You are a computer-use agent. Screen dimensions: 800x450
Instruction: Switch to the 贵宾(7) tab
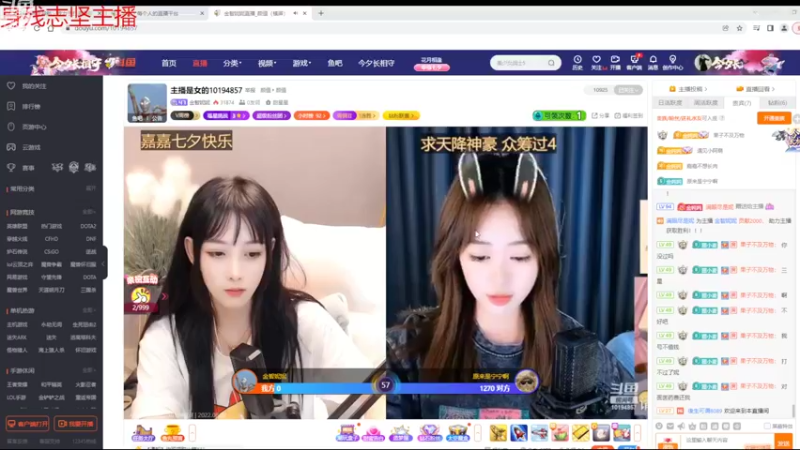pos(741,103)
